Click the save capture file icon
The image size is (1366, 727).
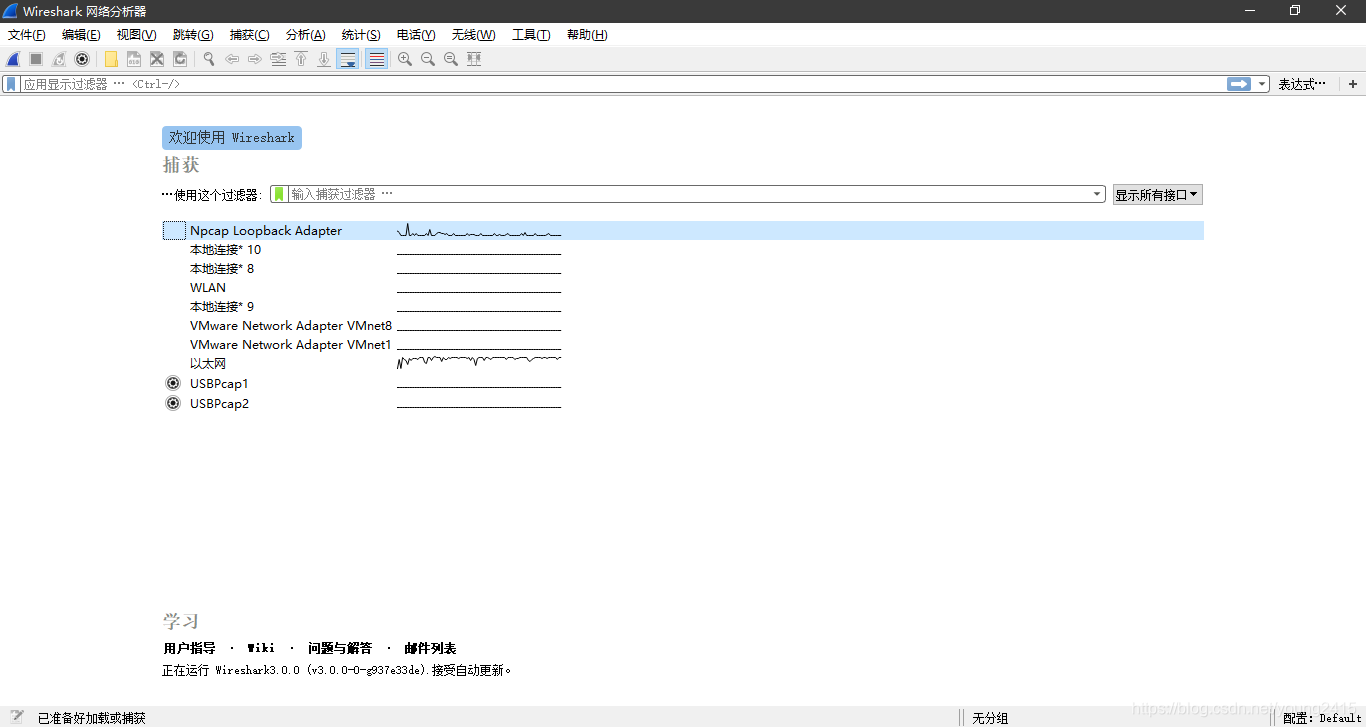coord(134,59)
